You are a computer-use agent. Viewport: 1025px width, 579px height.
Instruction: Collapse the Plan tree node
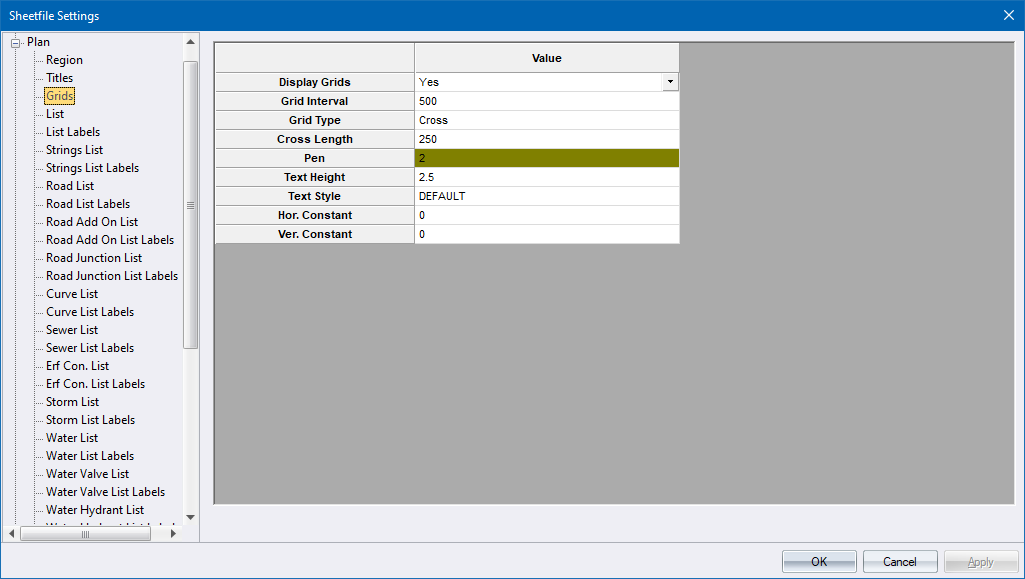pyautogui.click(x=16, y=42)
